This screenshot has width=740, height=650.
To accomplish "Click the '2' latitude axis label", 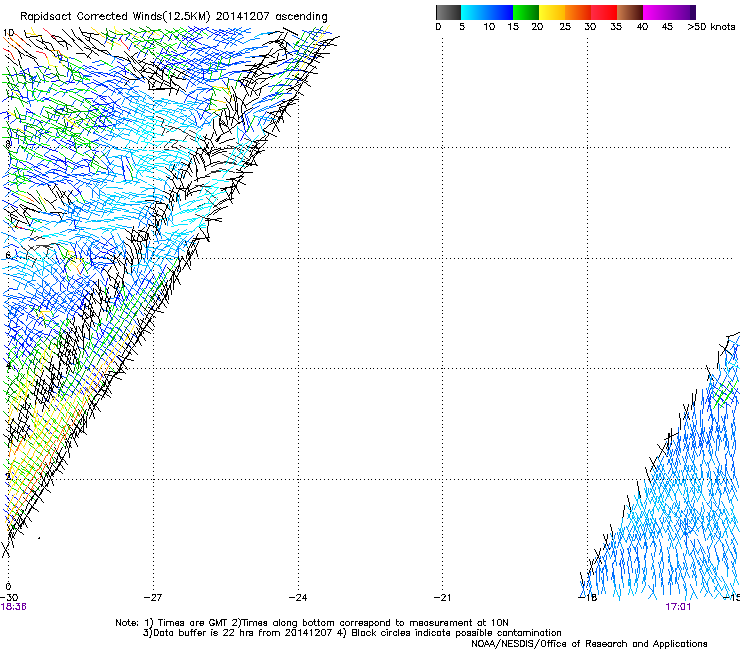I will coord(8,476).
